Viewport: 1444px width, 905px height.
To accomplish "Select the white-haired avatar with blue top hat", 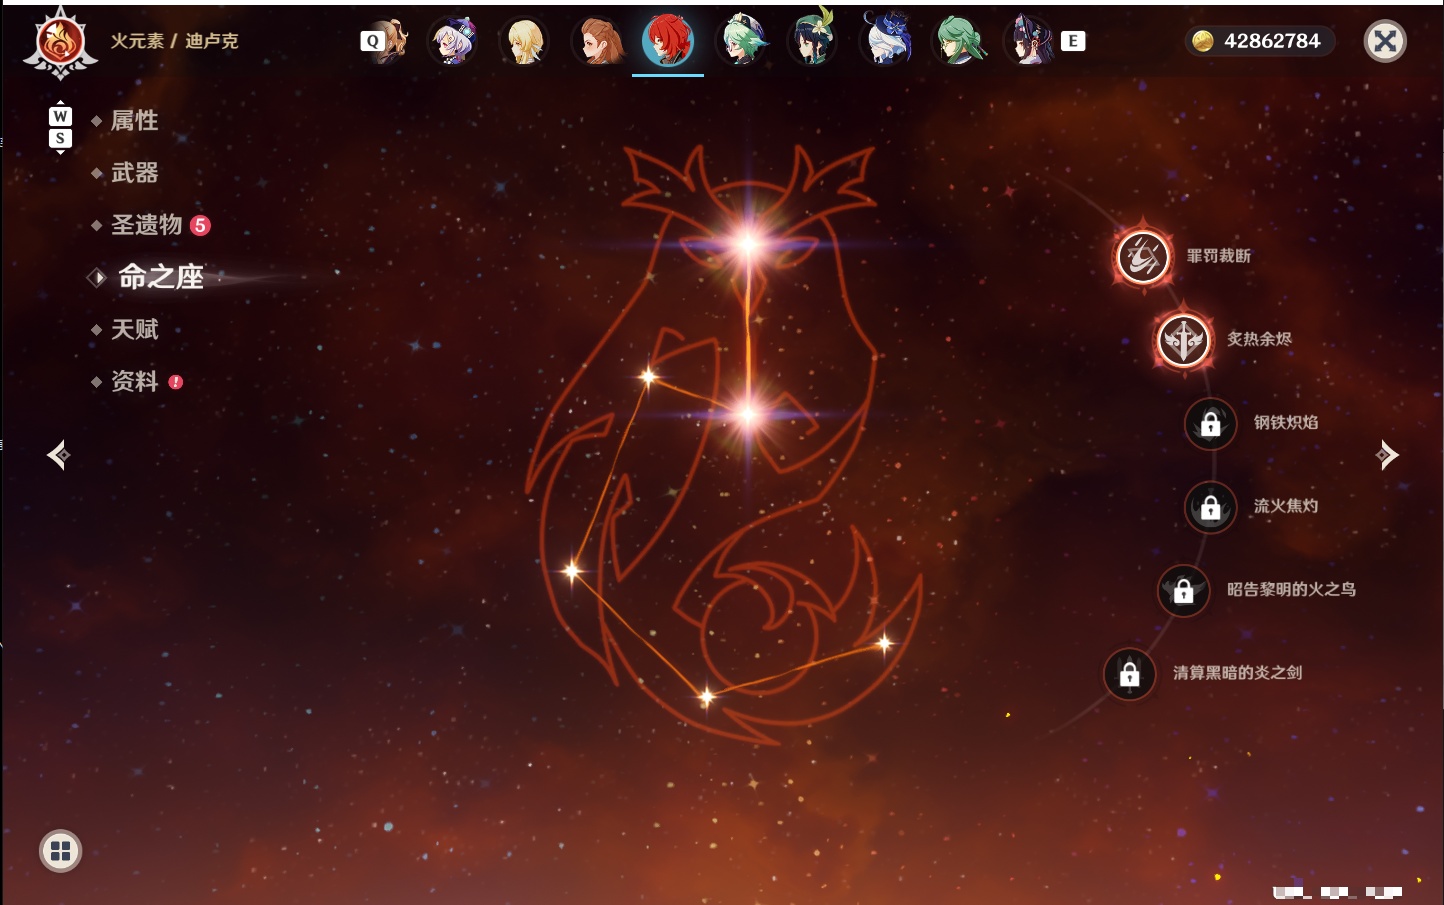I will pos(887,42).
